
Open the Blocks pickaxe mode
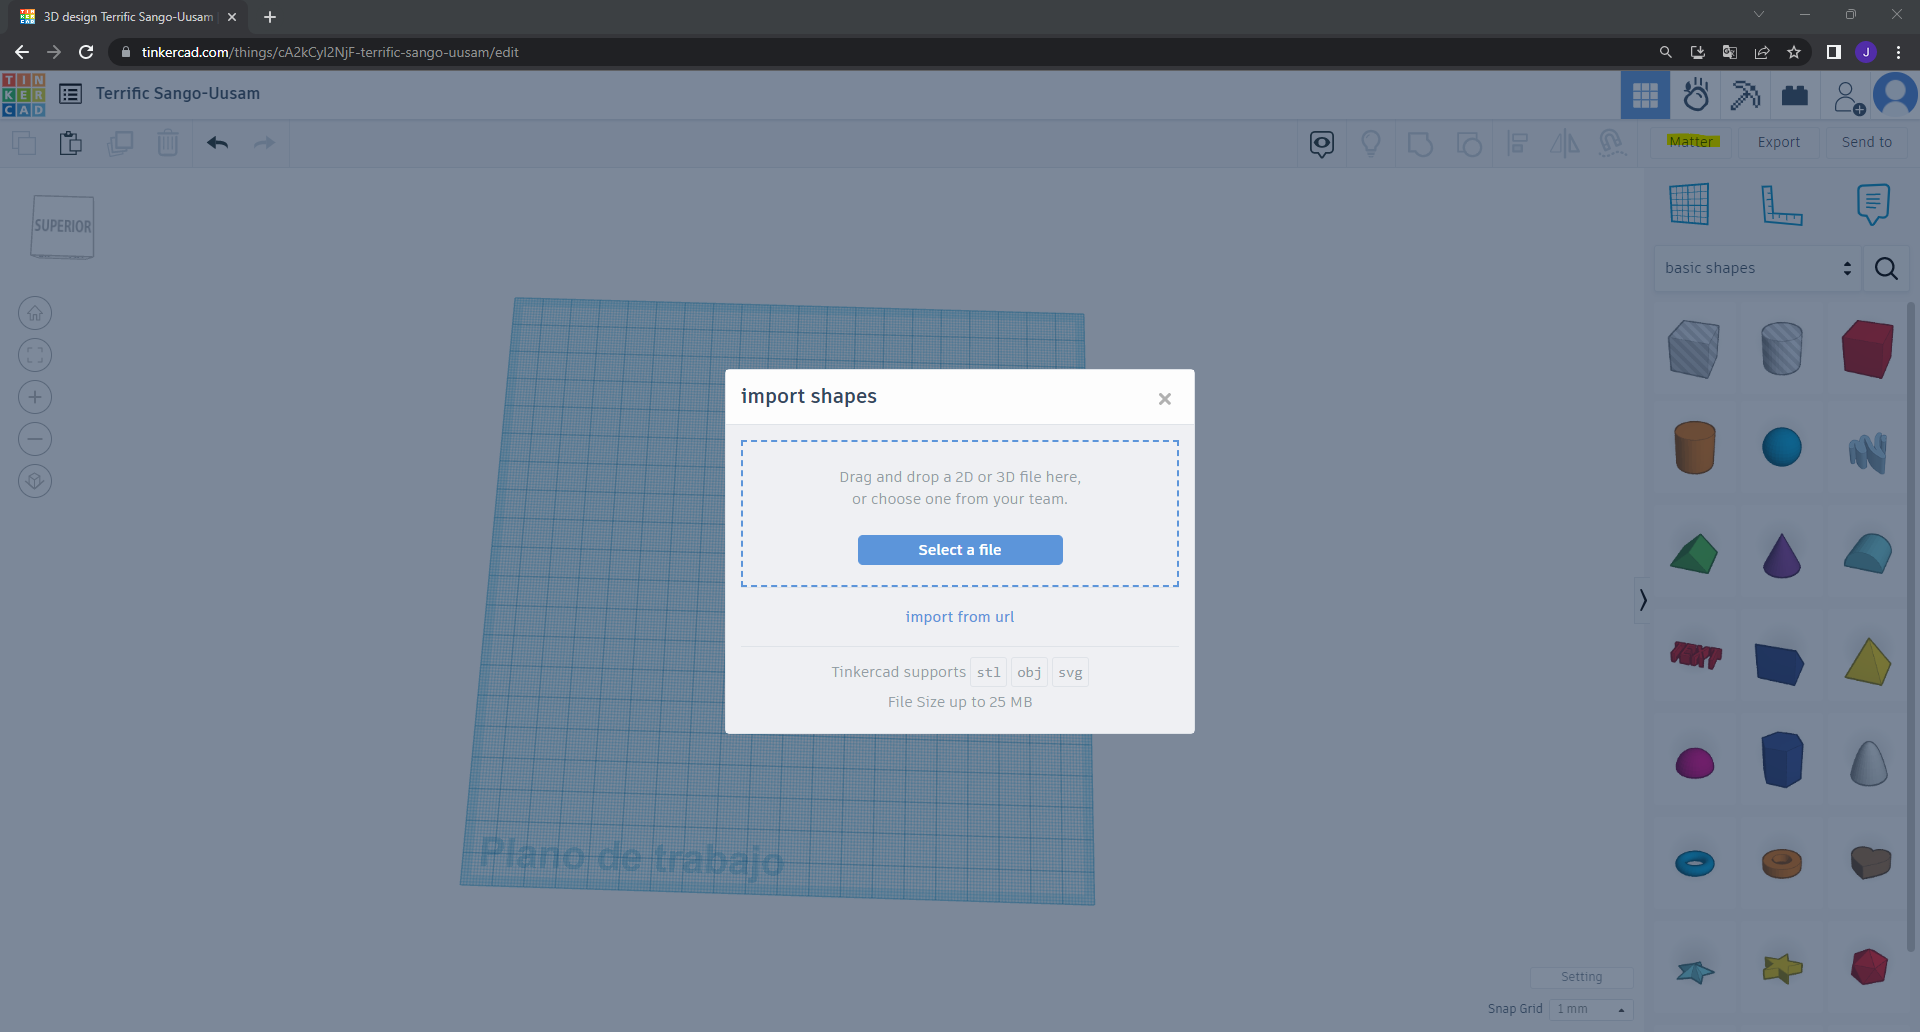[1745, 95]
